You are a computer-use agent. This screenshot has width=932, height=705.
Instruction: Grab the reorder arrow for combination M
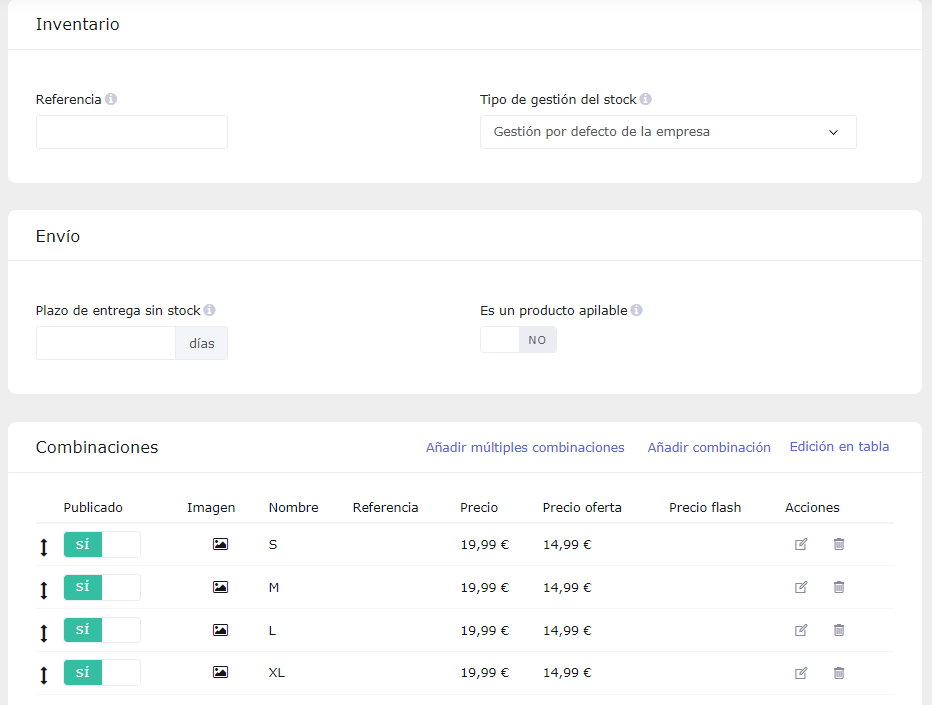pyautogui.click(x=43, y=590)
